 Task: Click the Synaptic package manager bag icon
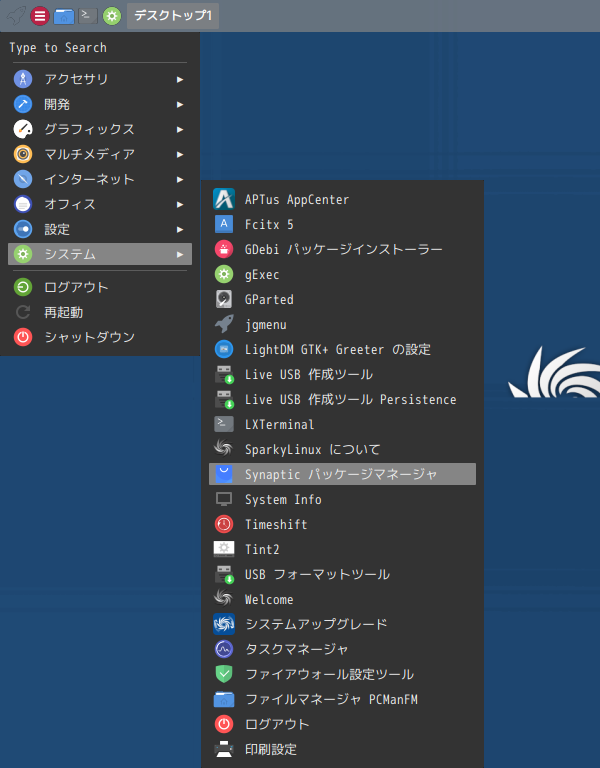[224, 474]
